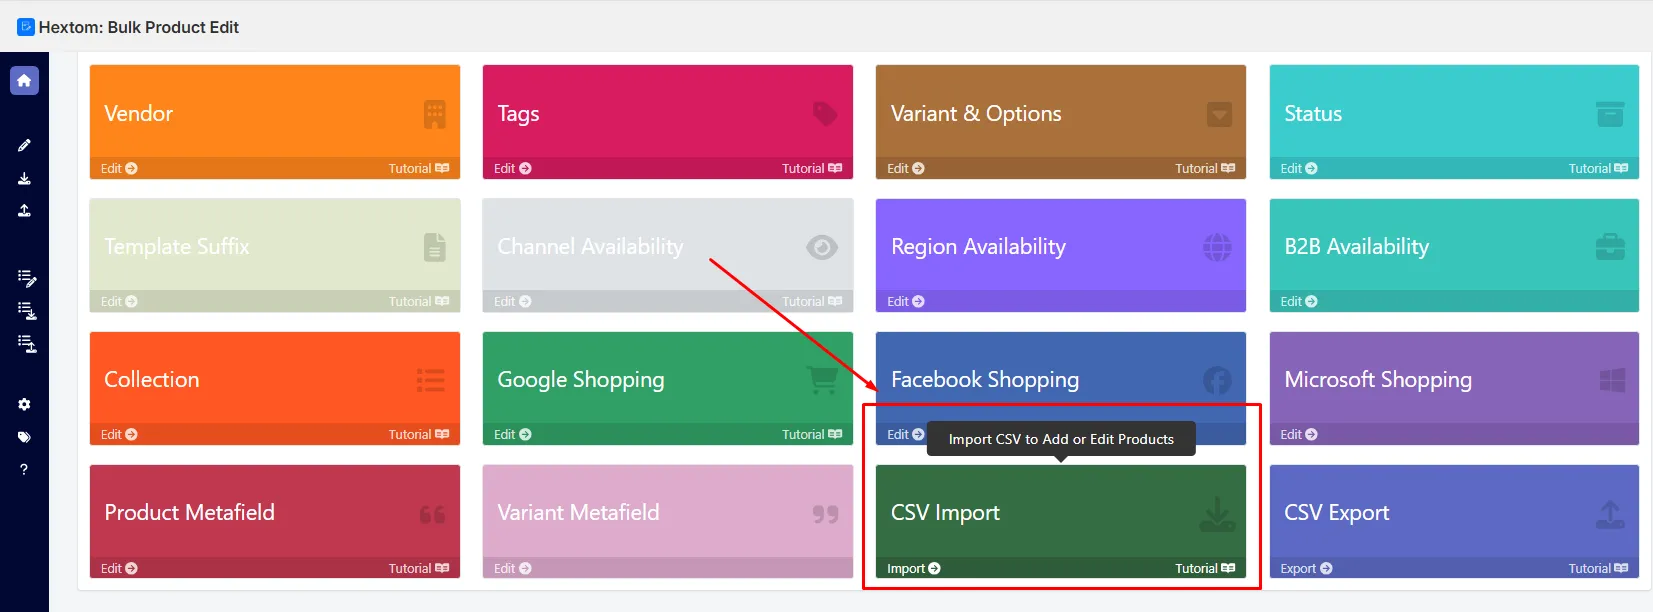Click the download import icon in sidebar
Screen dimensions: 1653x612
coord(24,178)
